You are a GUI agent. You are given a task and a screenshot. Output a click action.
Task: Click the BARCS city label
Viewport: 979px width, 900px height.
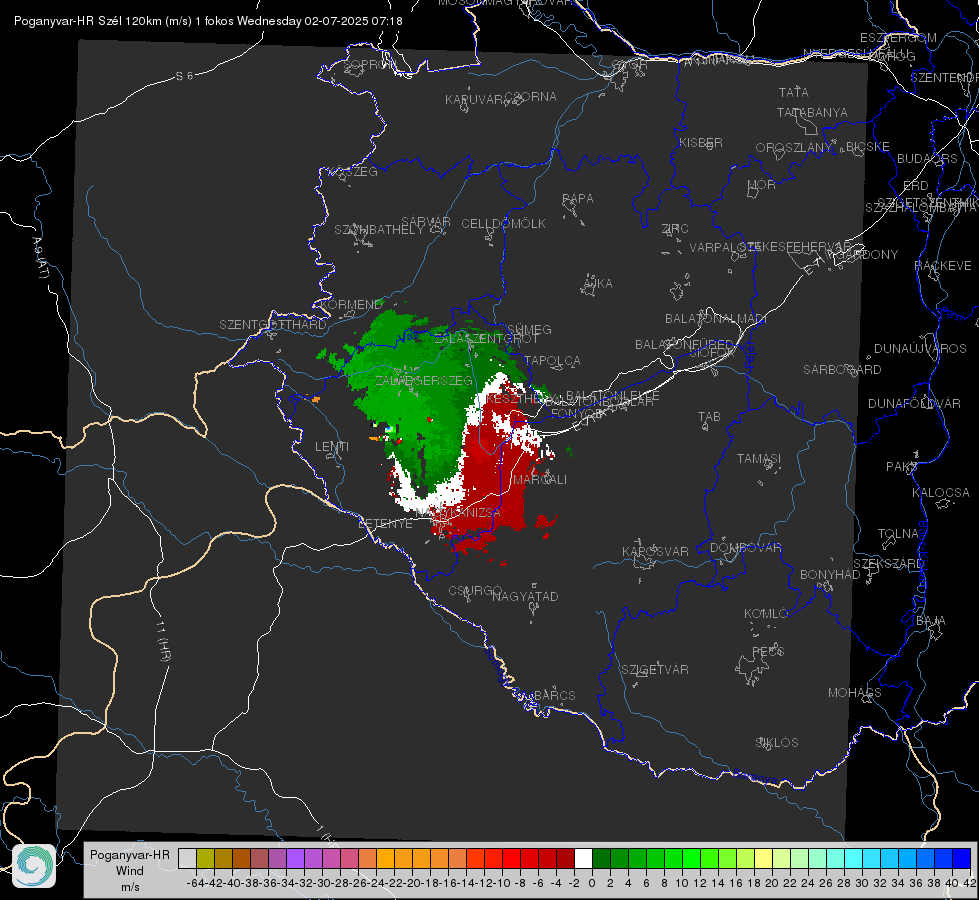click(x=555, y=696)
